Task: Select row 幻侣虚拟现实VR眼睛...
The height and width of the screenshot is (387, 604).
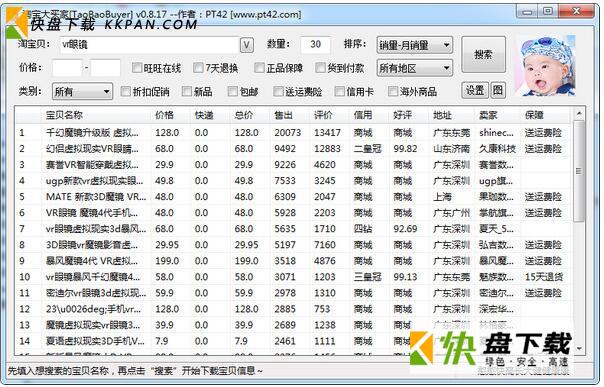Action: click(x=293, y=149)
